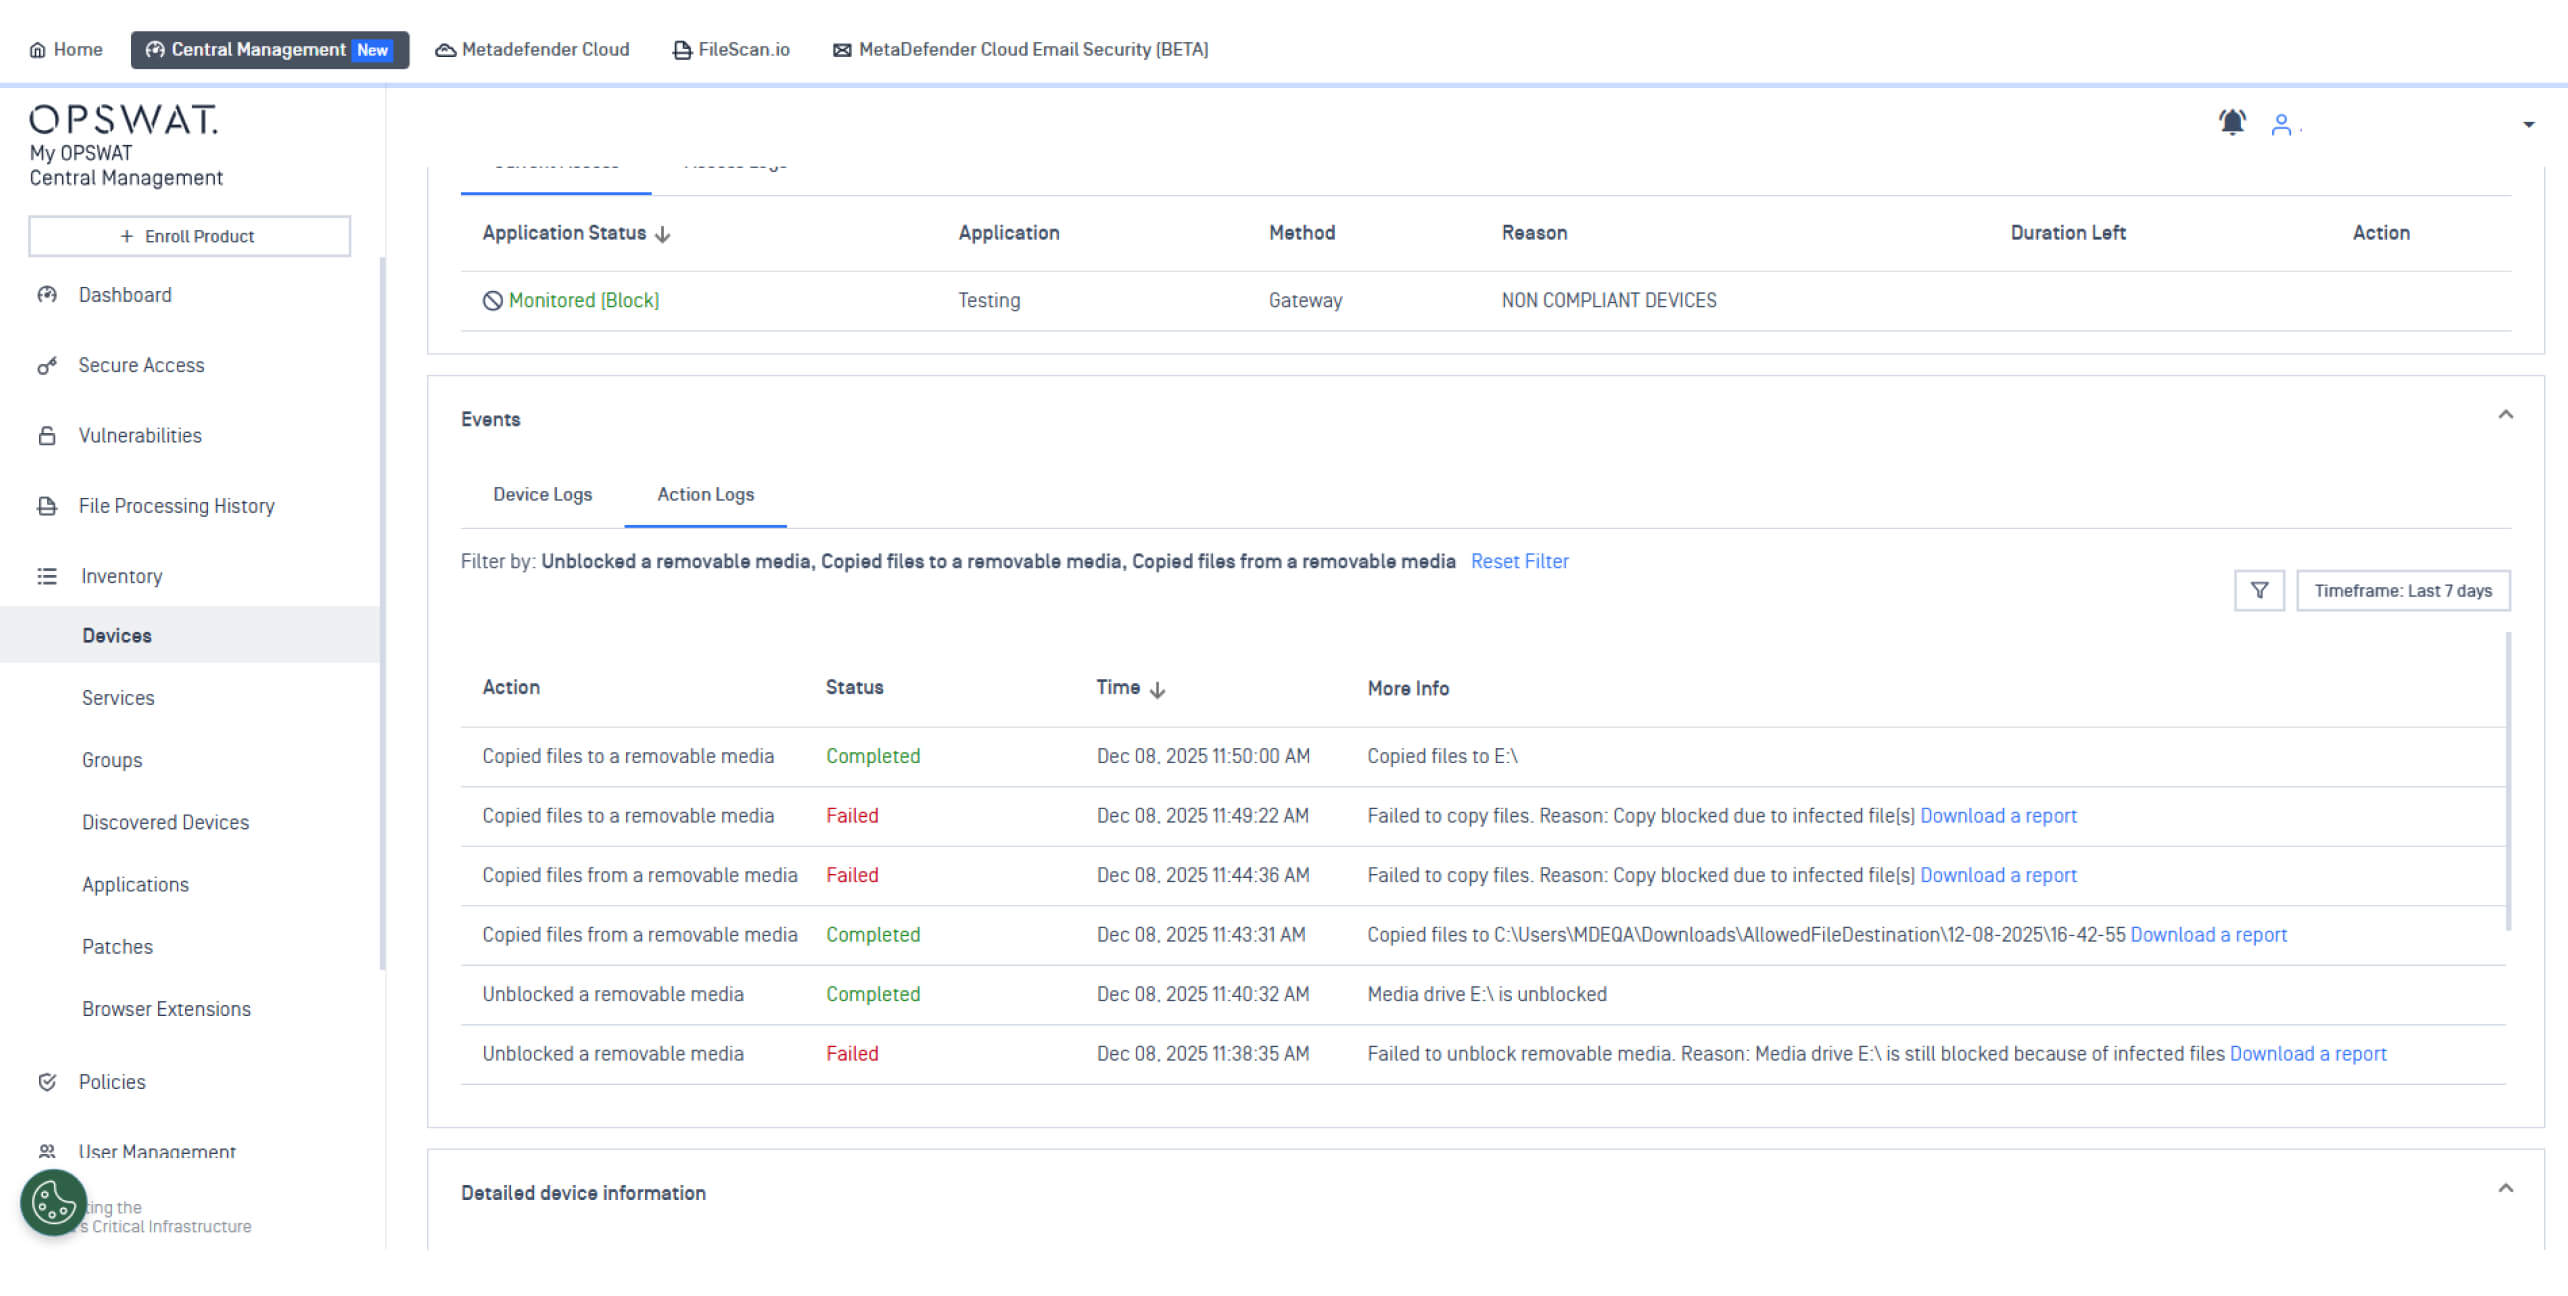This screenshot has width=2568, height=1296.
Task: Click the Enroll Product button
Action: pos(189,237)
